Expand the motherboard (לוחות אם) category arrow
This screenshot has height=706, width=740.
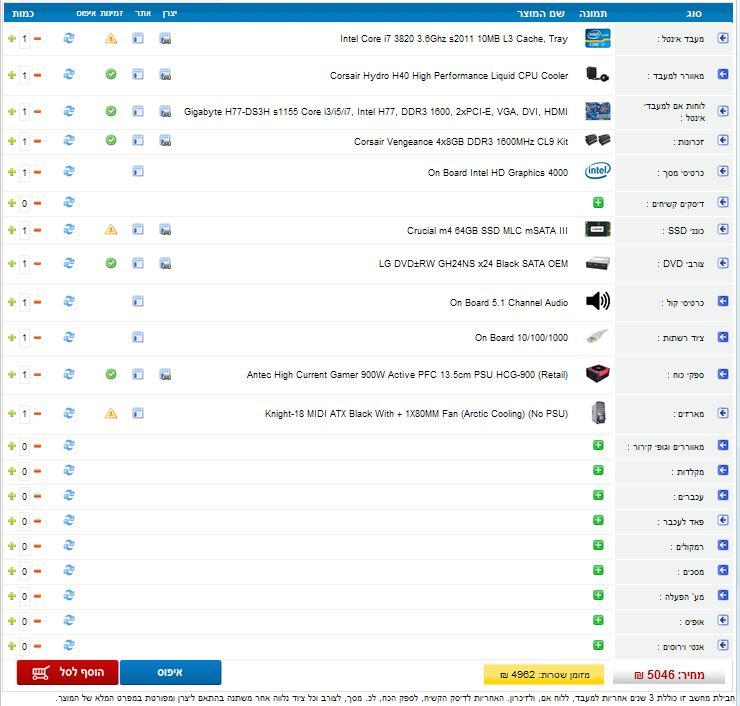[723, 111]
